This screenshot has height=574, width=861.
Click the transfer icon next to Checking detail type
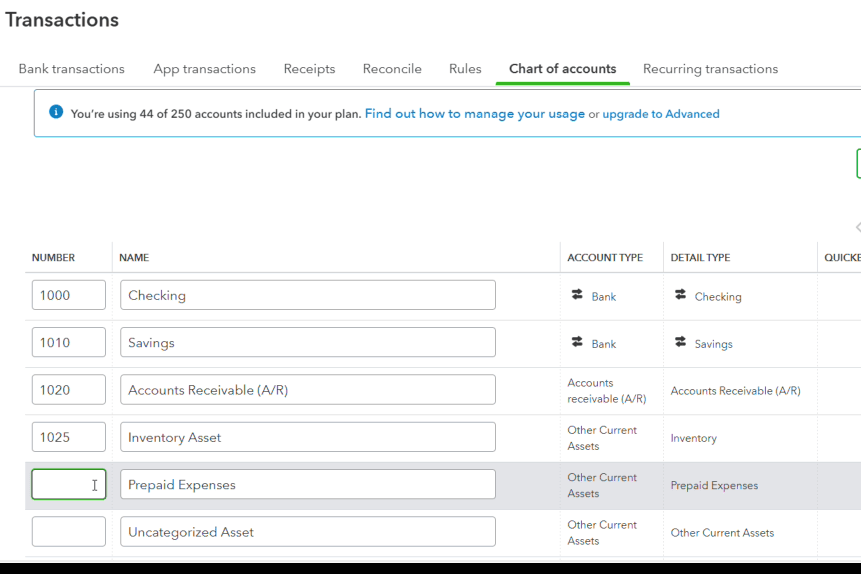click(681, 295)
